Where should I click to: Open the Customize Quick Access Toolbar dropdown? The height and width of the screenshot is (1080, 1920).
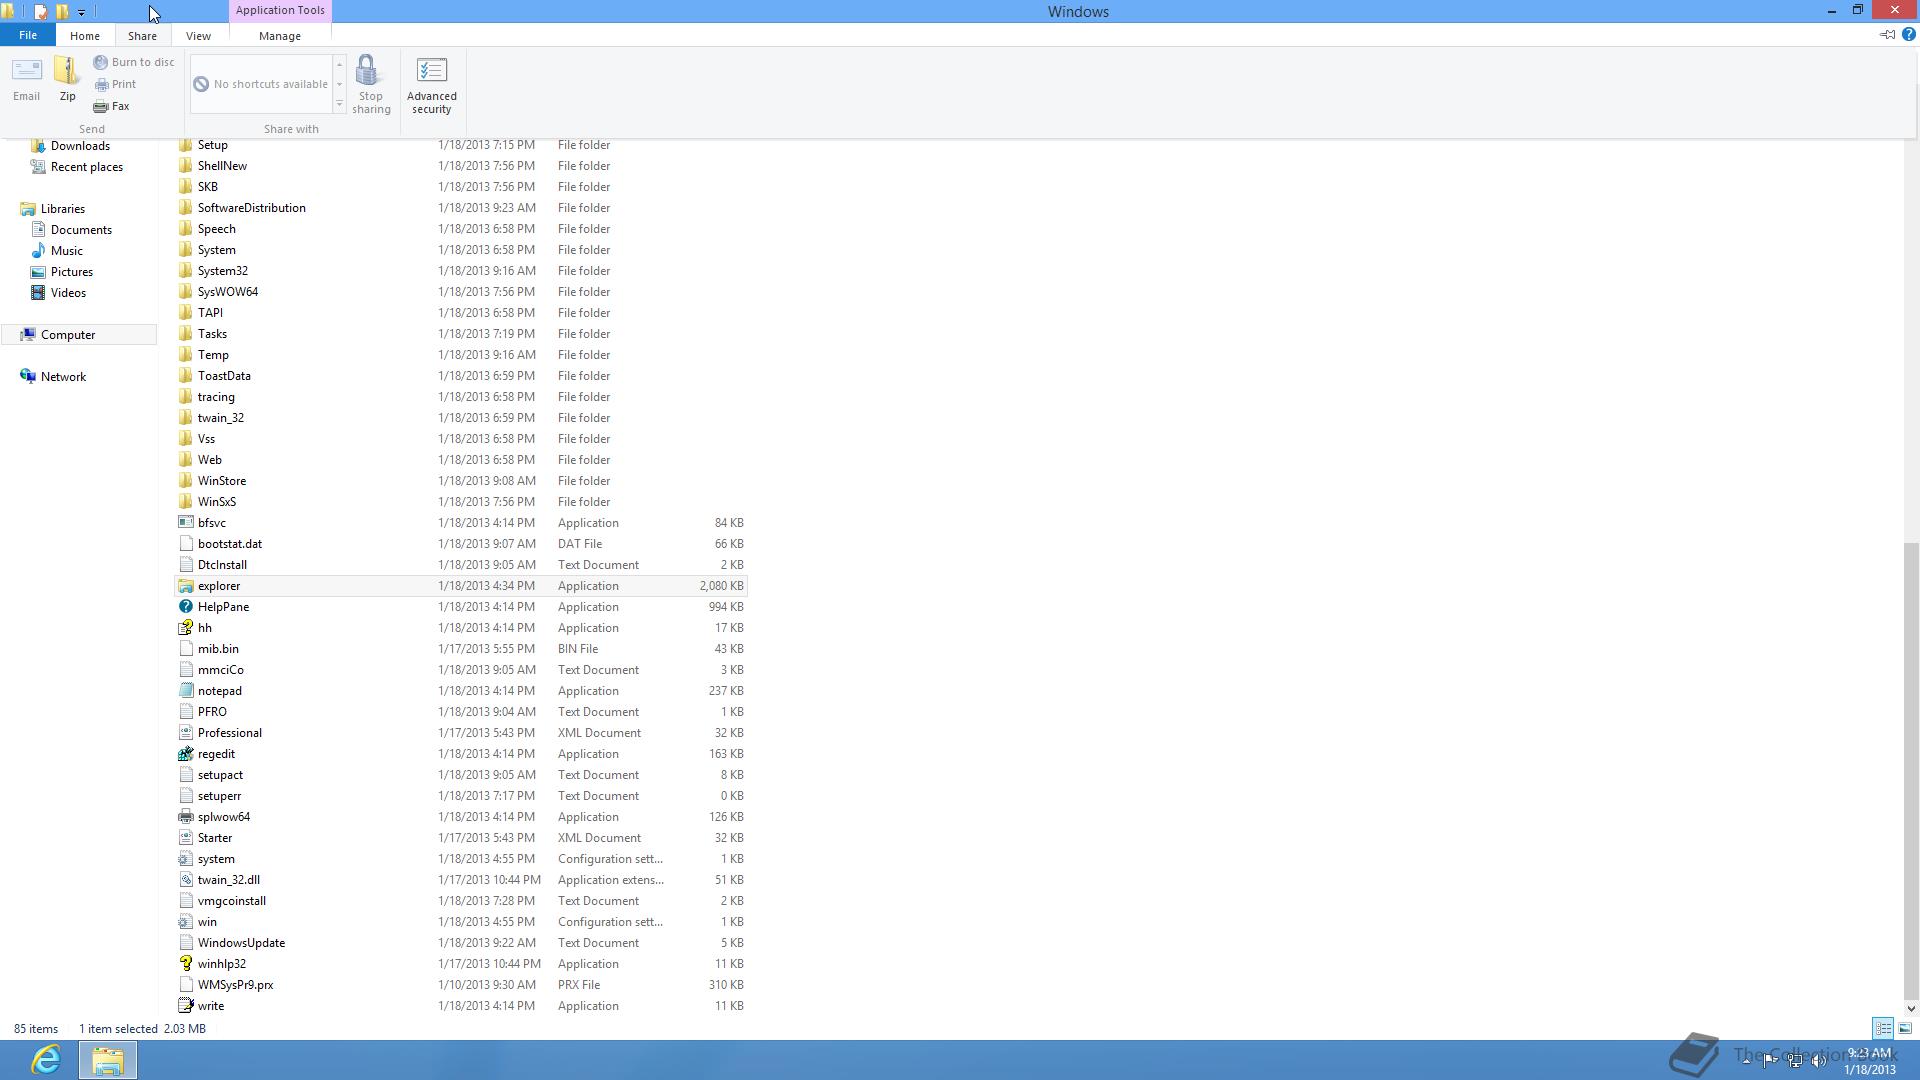point(81,13)
